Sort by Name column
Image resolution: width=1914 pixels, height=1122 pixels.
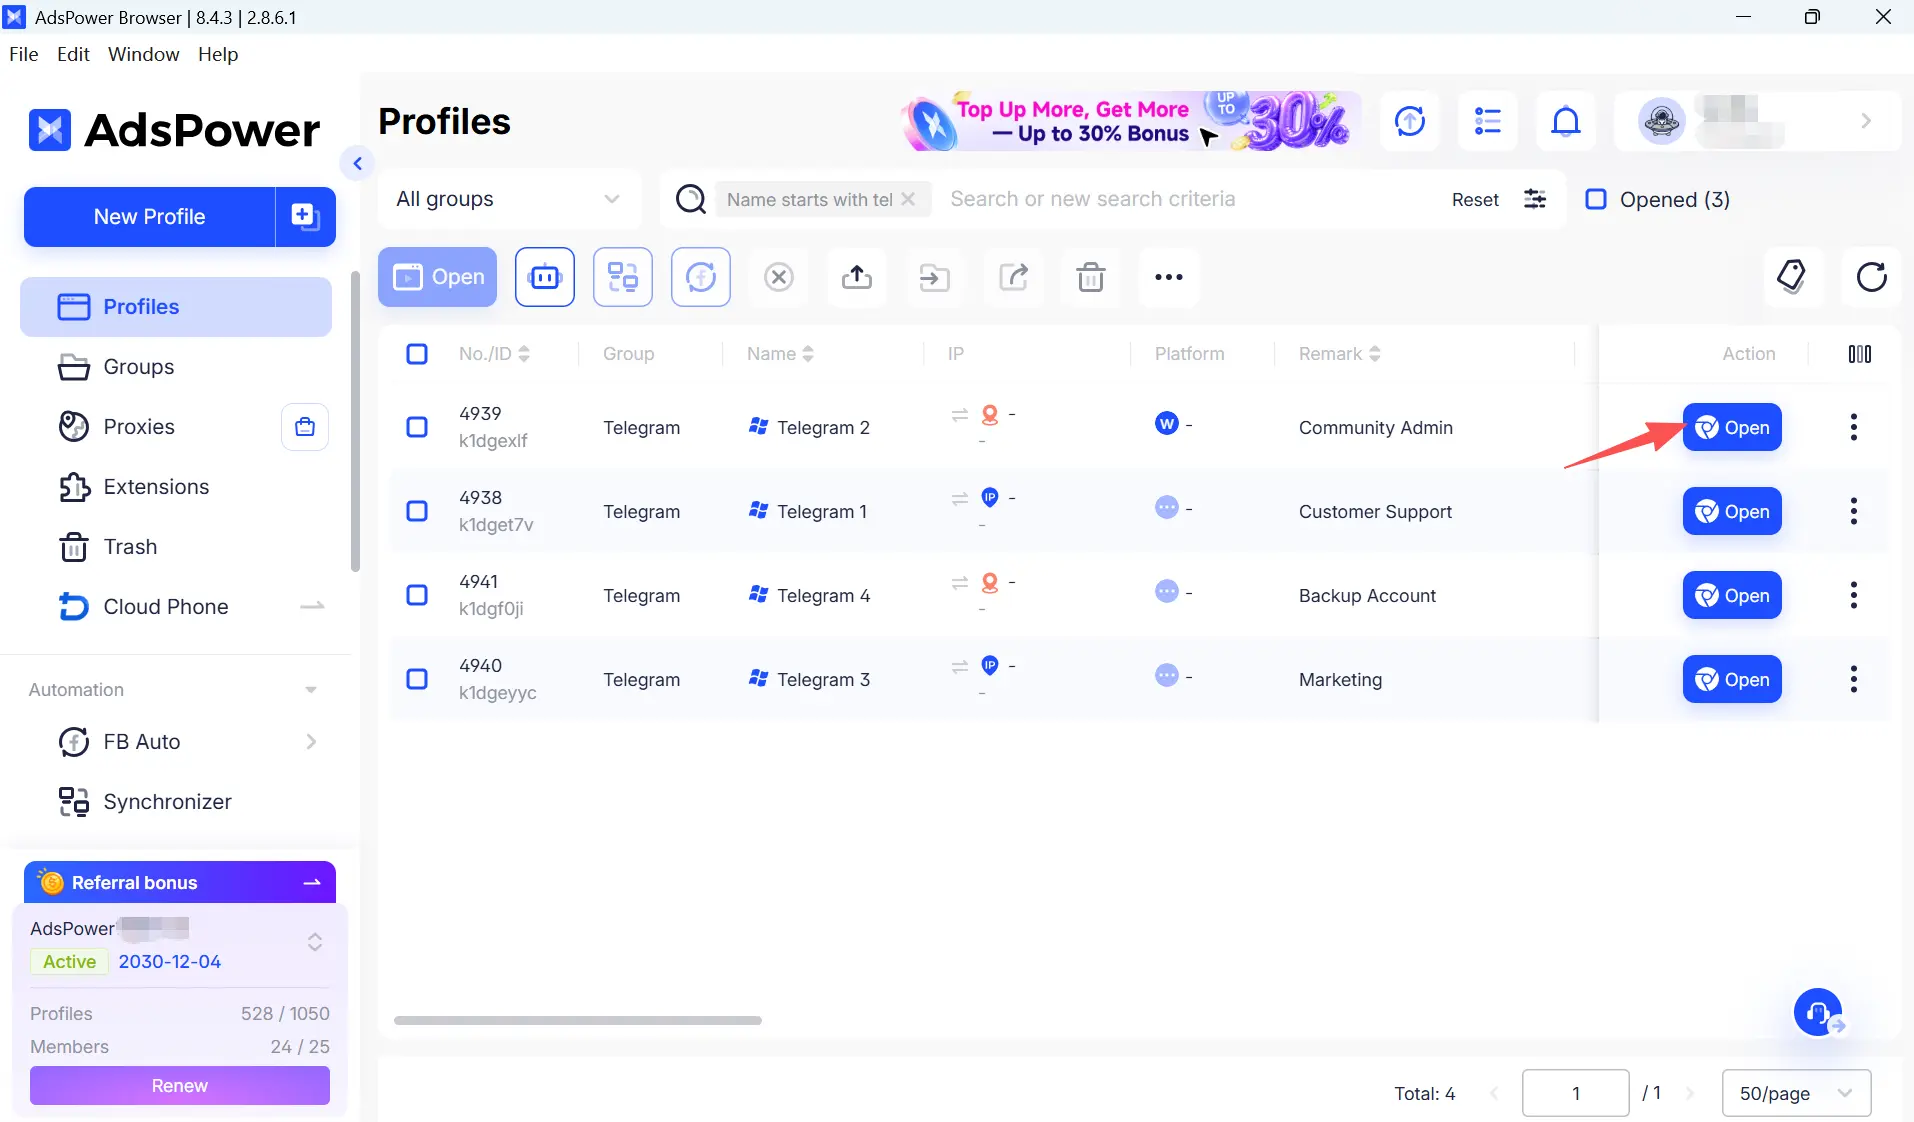(808, 354)
